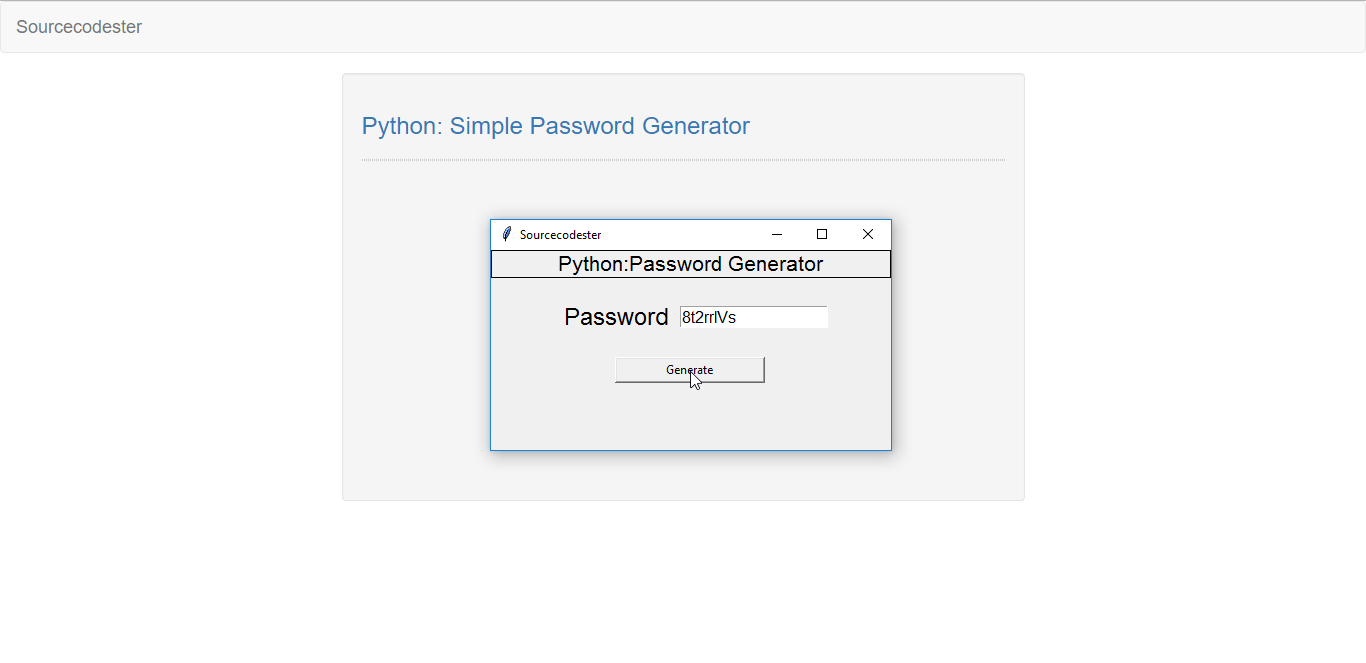The image size is (1366, 663).
Task: Click white page area below the gray panel
Action: [x=683, y=580]
